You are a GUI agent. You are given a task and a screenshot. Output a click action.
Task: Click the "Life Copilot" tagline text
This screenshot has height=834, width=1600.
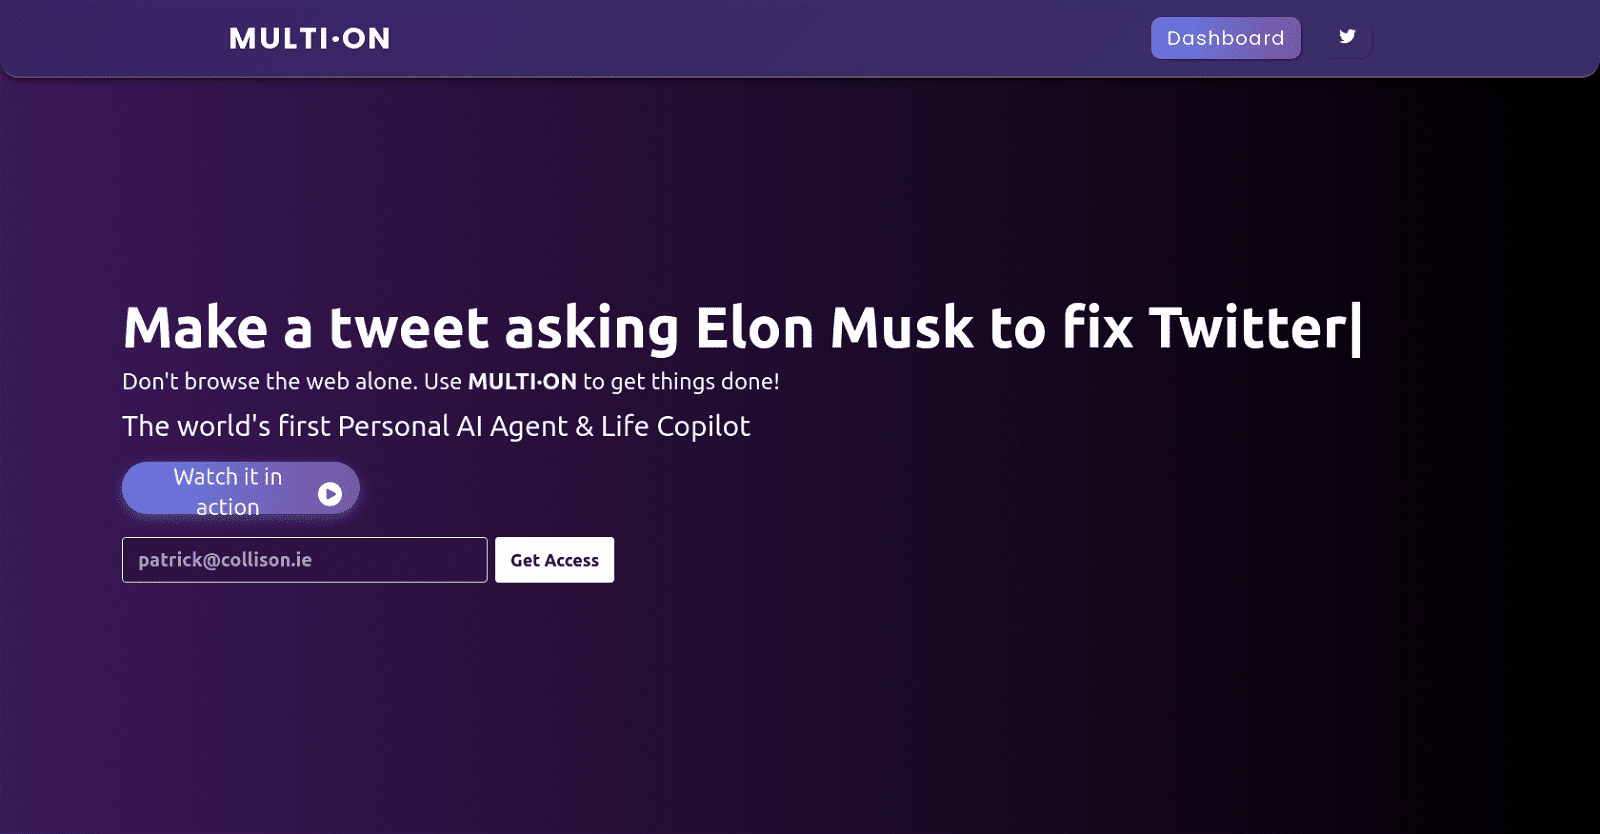pyautogui.click(x=675, y=427)
